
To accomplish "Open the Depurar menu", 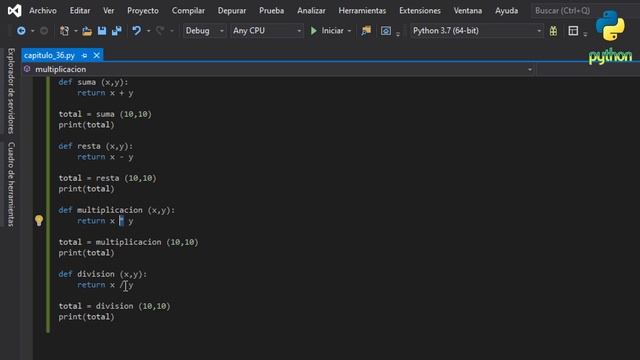I will (x=232, y=11).
